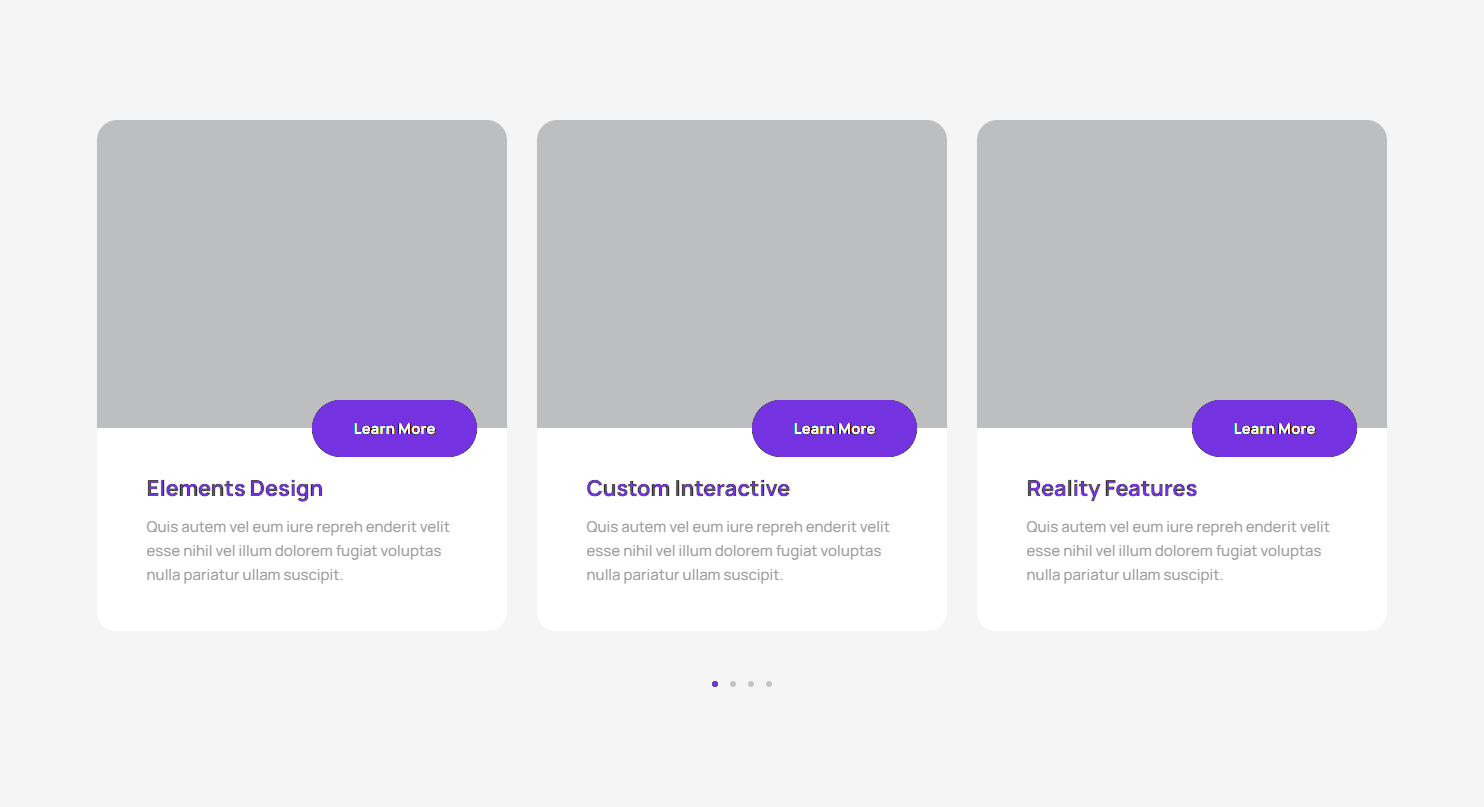Click white space below Custom Interactive description
The height and width of the screenshot is (807, 1484).
pyautogui.click(x=741, y=608)
